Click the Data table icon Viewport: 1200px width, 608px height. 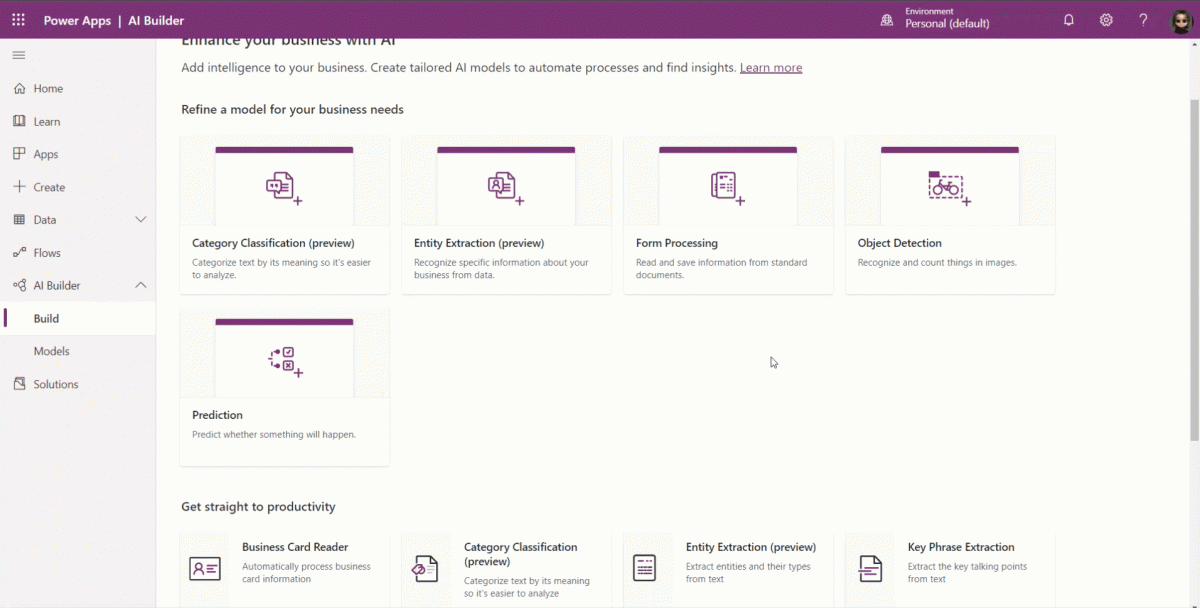[x=19, y=219]
